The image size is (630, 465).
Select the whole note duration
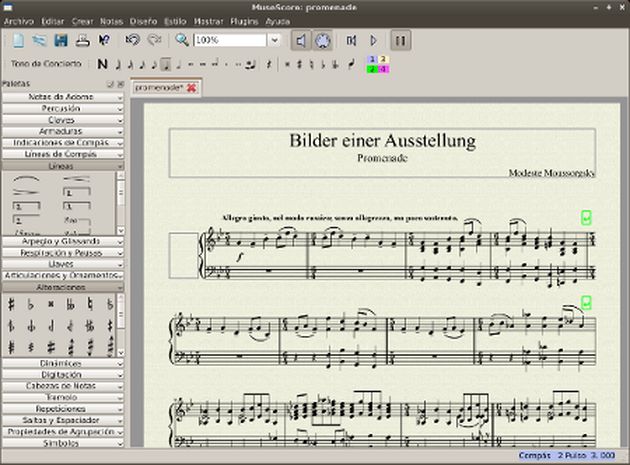191,64
